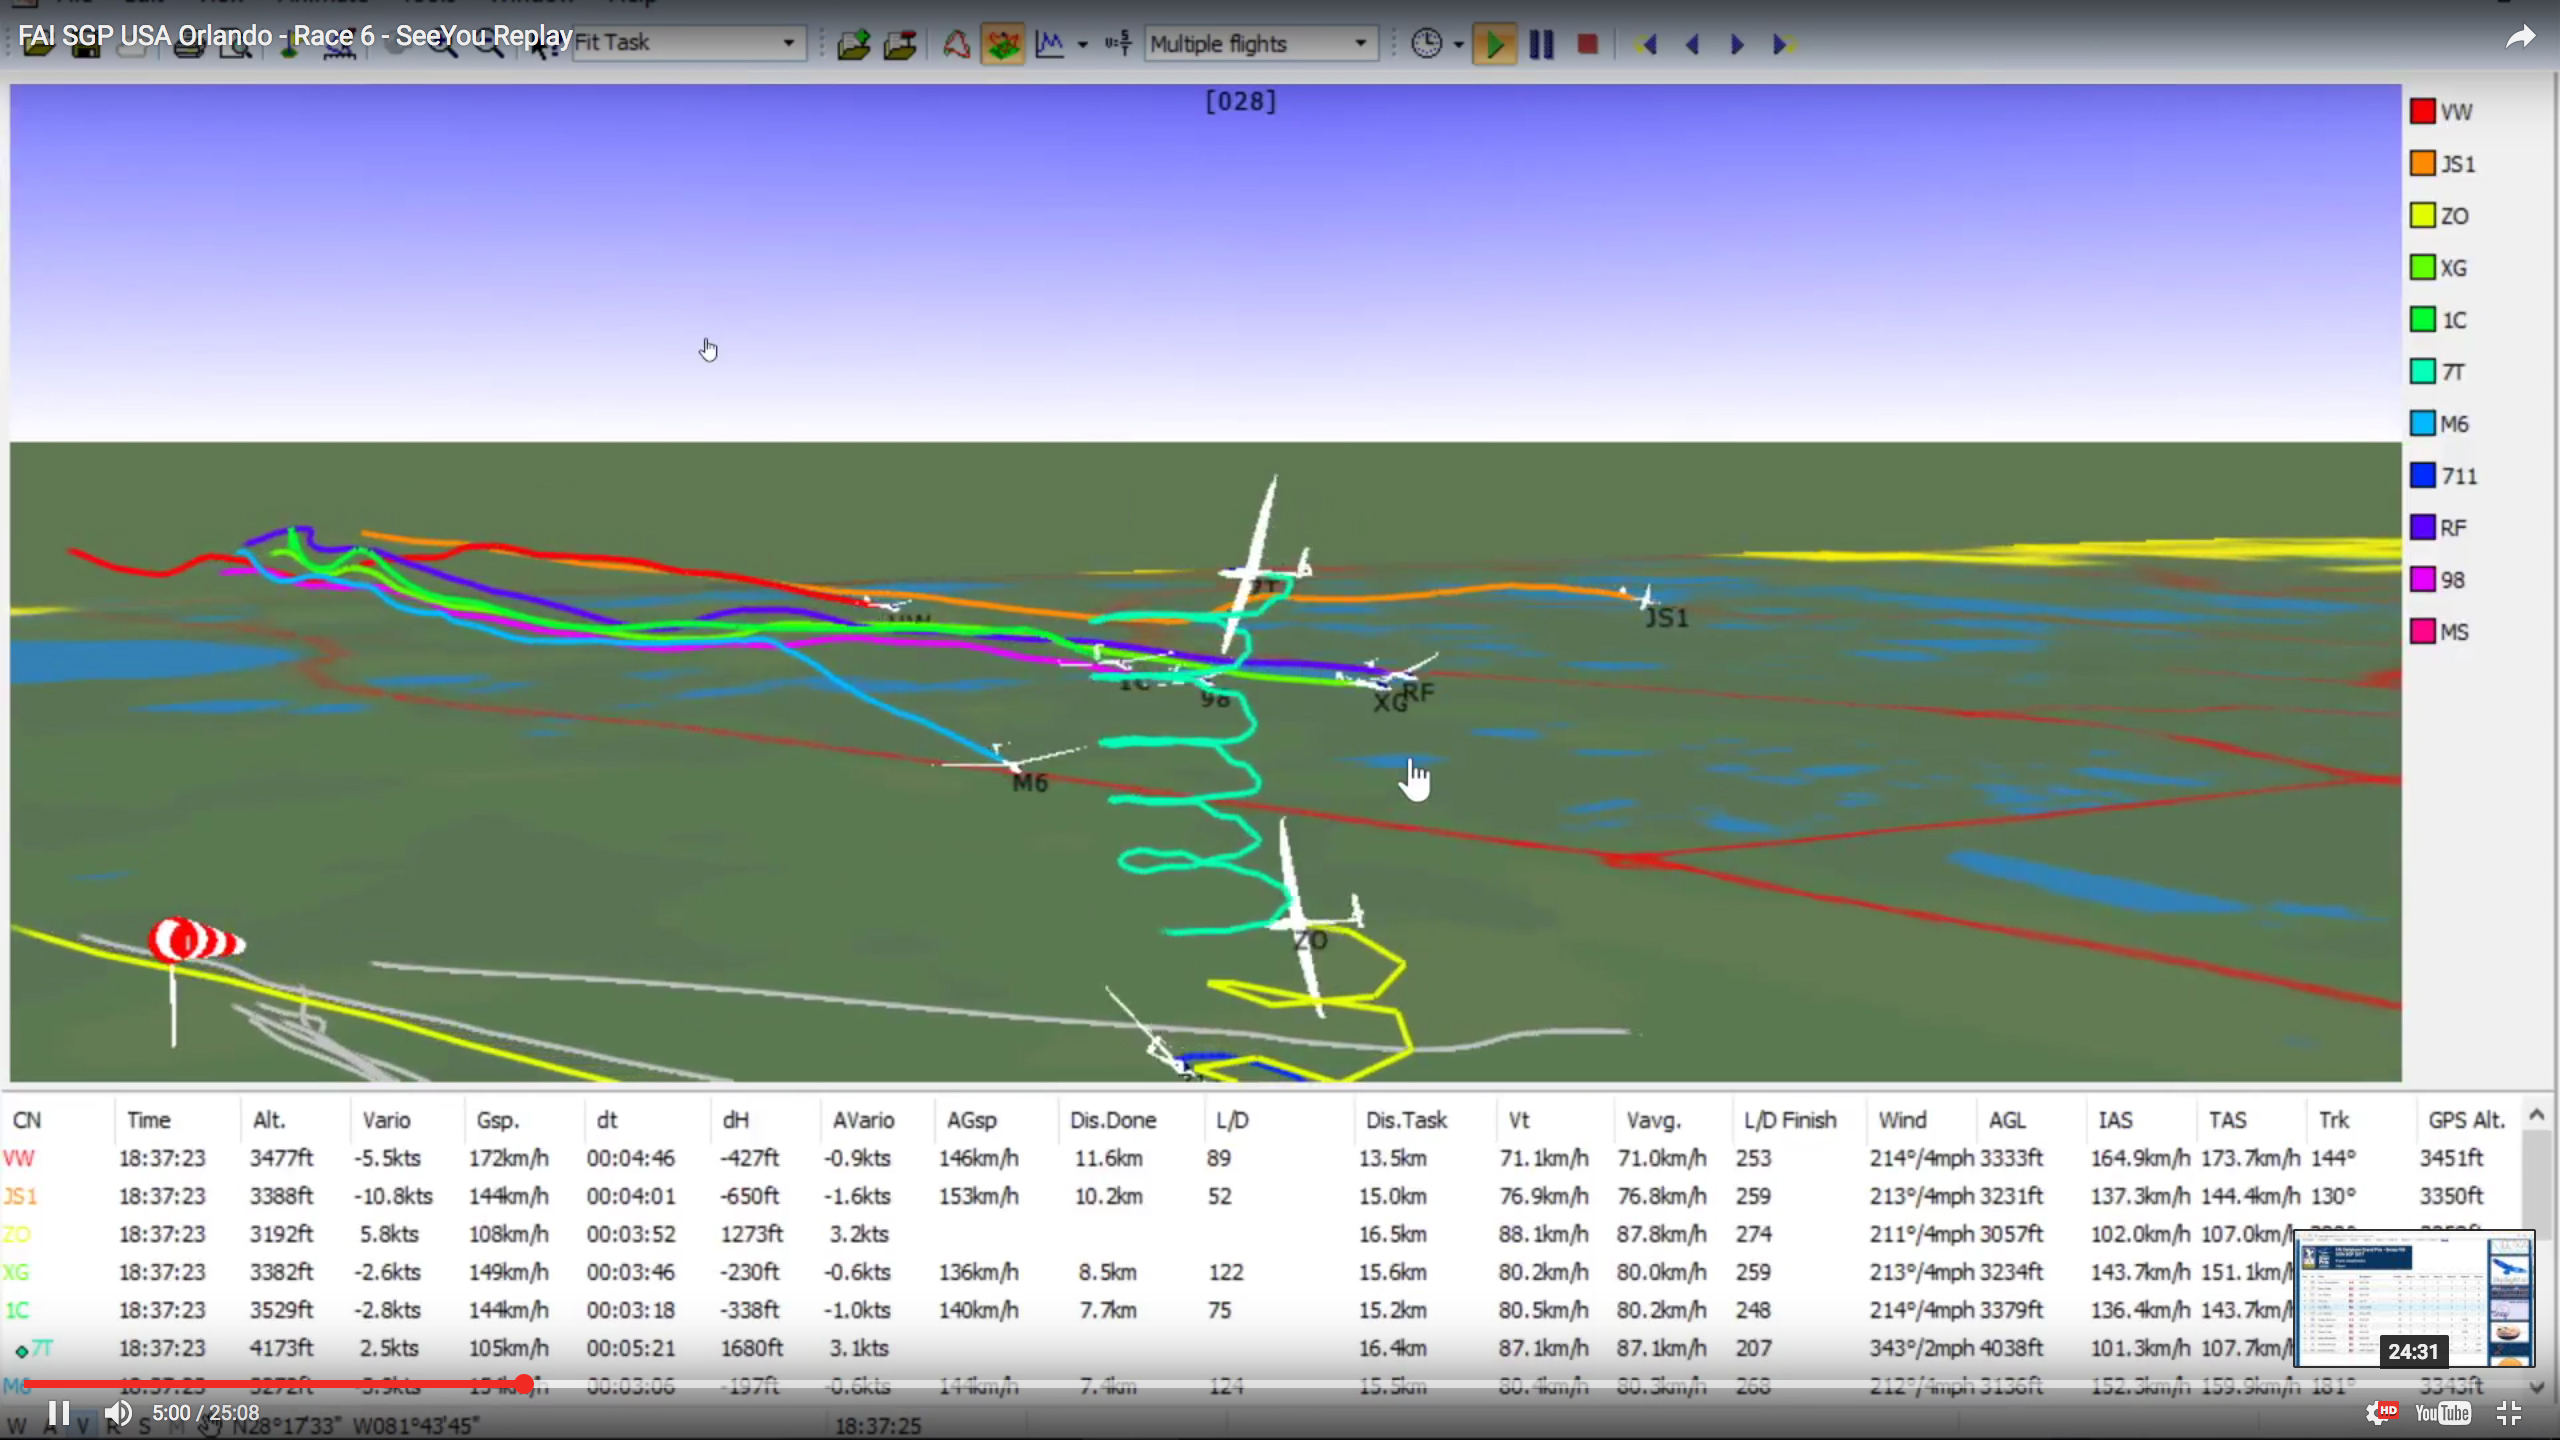Mute the YouTube player audio
The height and width of the screenshot is (1440, 2560).
118,1413
